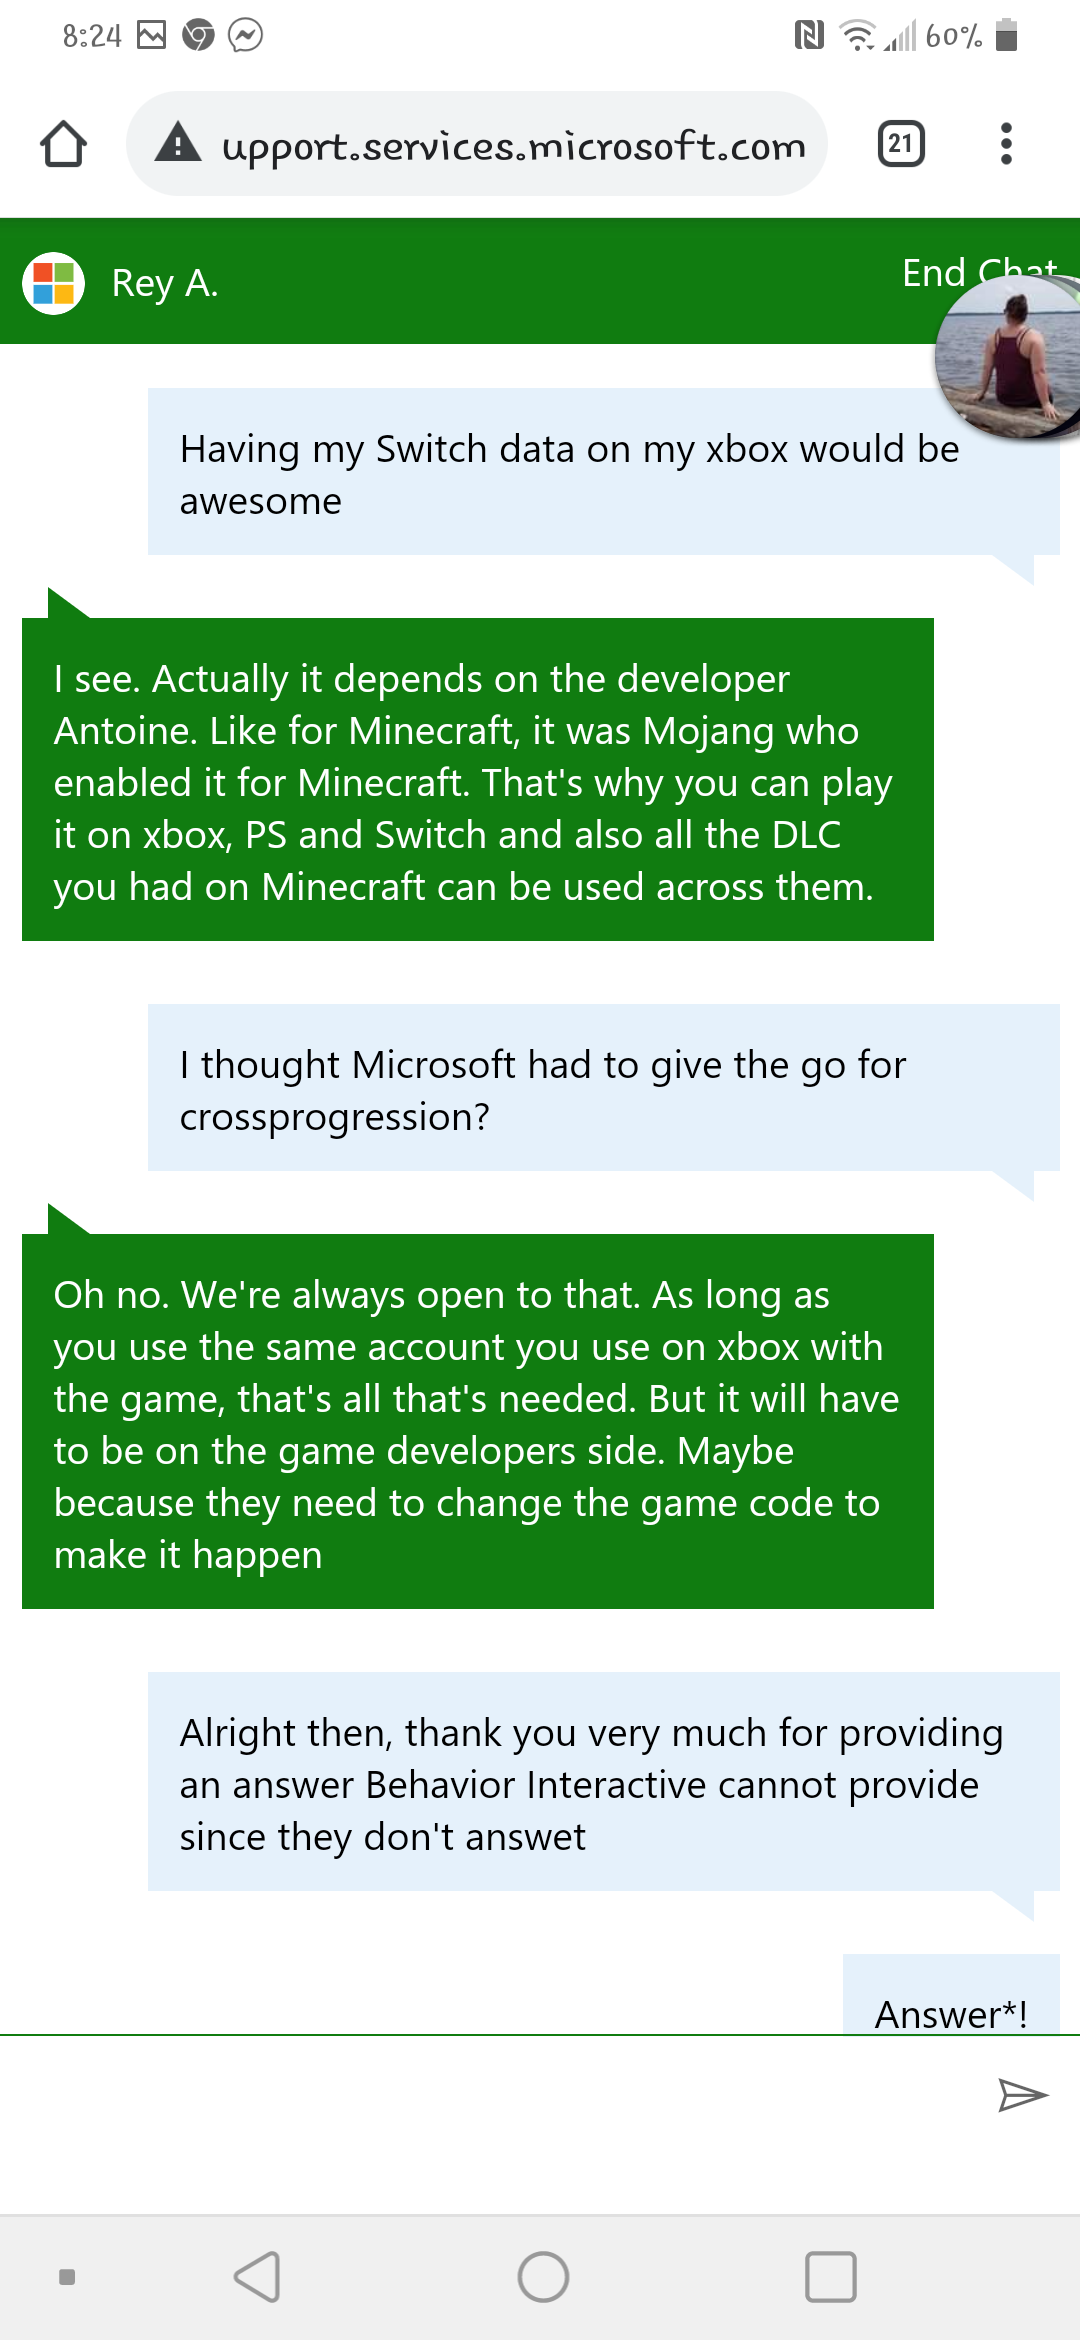1080x2340 pixels.
Task: Tap the send message paper plane icon
Action: tap(1023, 2094)
